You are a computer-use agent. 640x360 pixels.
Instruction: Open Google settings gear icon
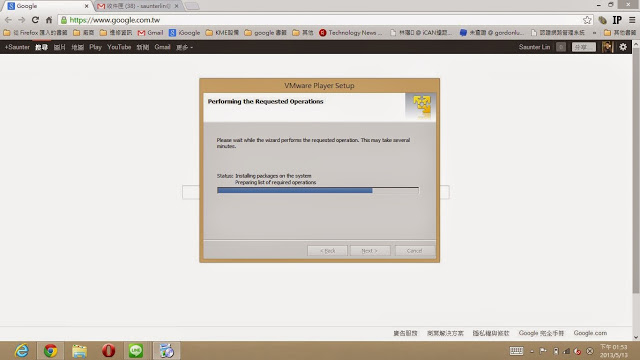623,47
